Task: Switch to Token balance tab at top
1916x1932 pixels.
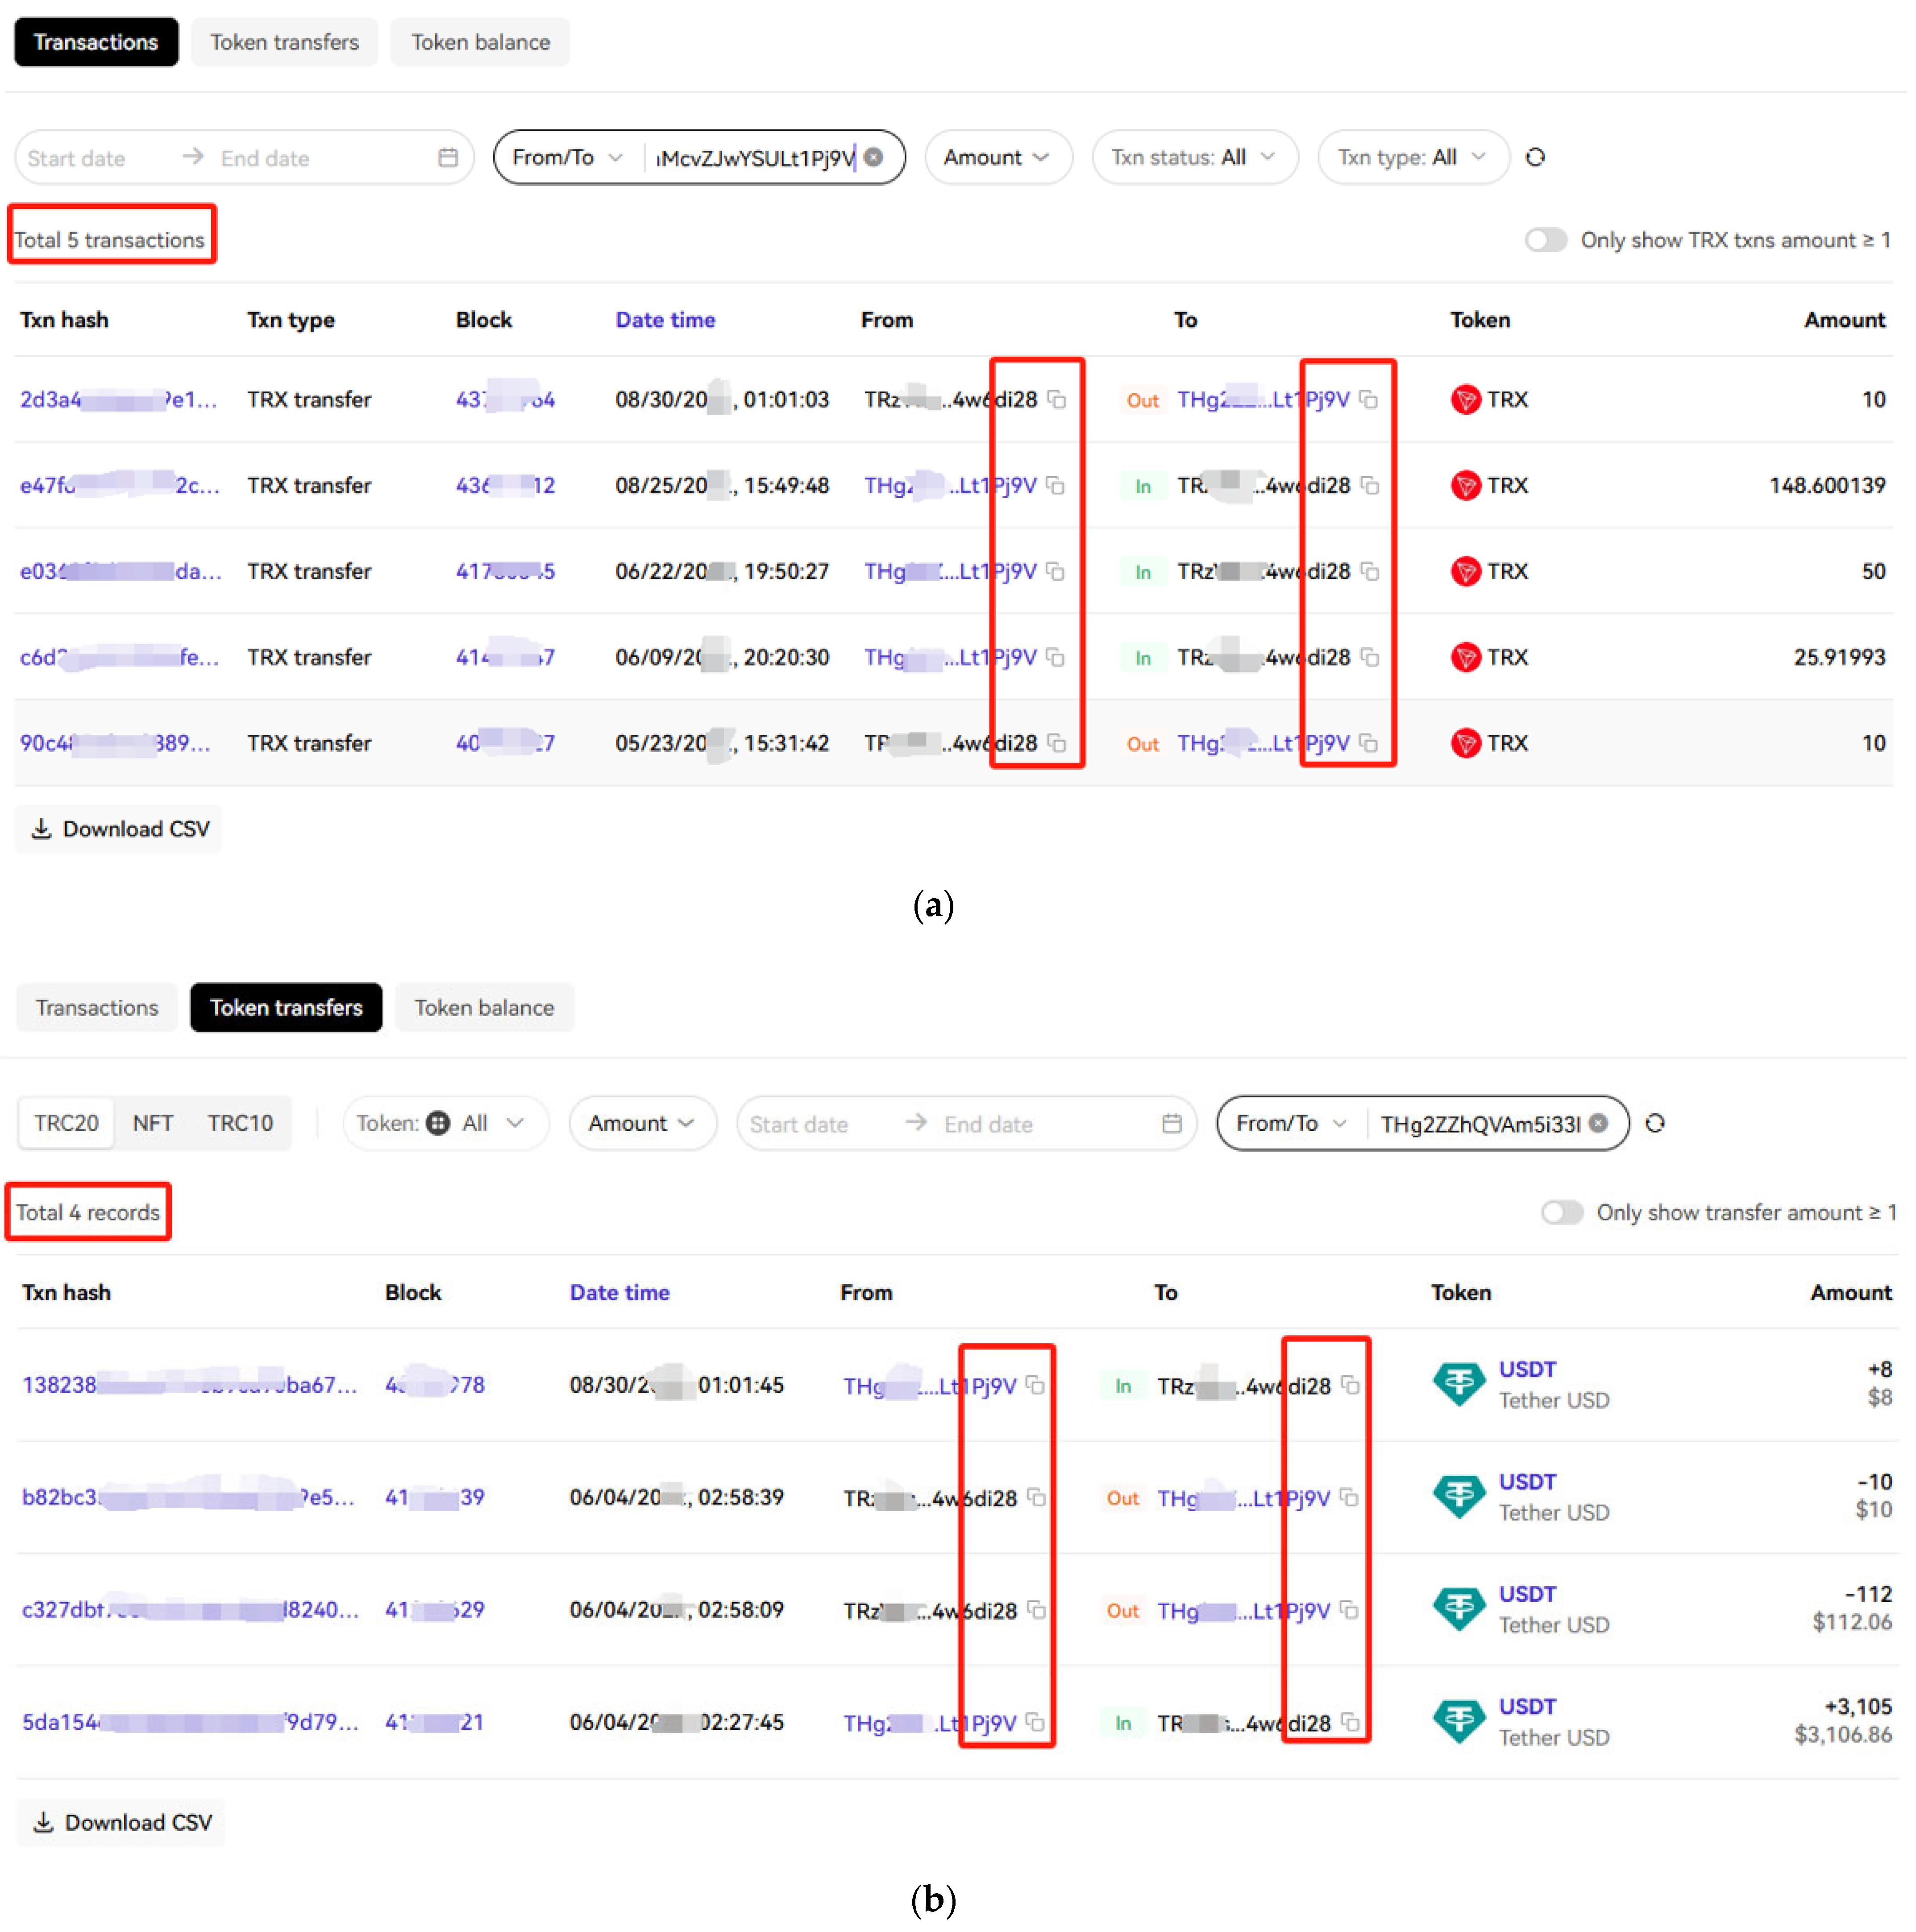Action: pos(480,42)
